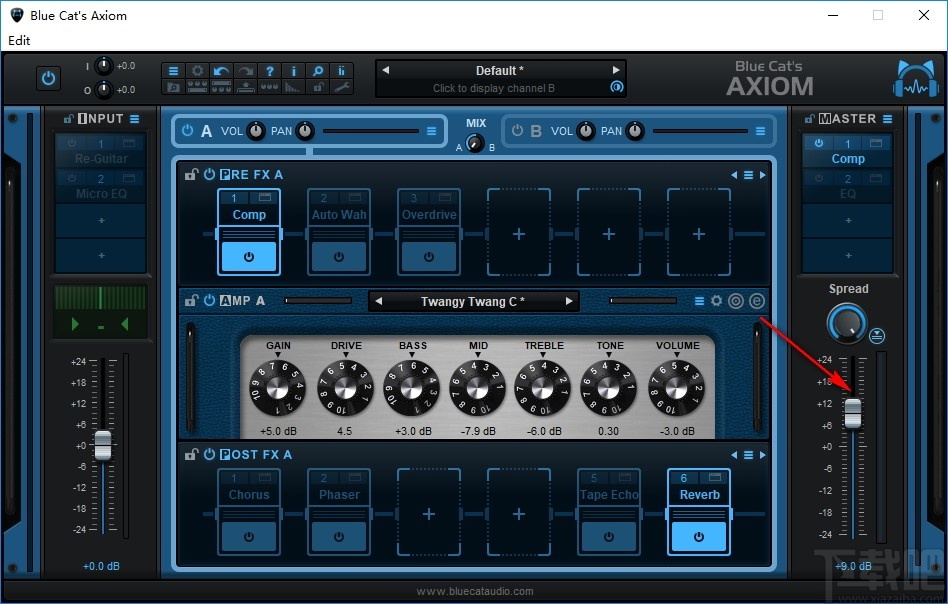Click the unlock padlock icon in top toolbar
Viewport: 948px width, 604px height.
click(x=317, y=87)
